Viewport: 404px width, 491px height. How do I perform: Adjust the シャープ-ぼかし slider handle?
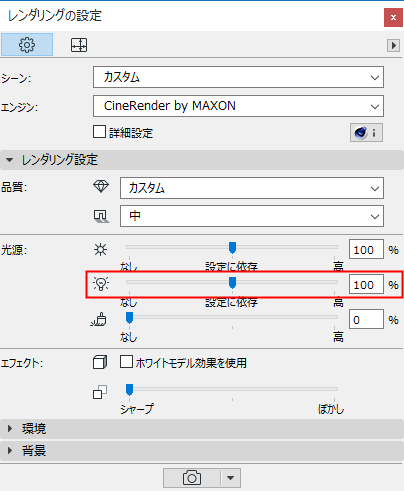pyautogui.click(x=129, y=390)
